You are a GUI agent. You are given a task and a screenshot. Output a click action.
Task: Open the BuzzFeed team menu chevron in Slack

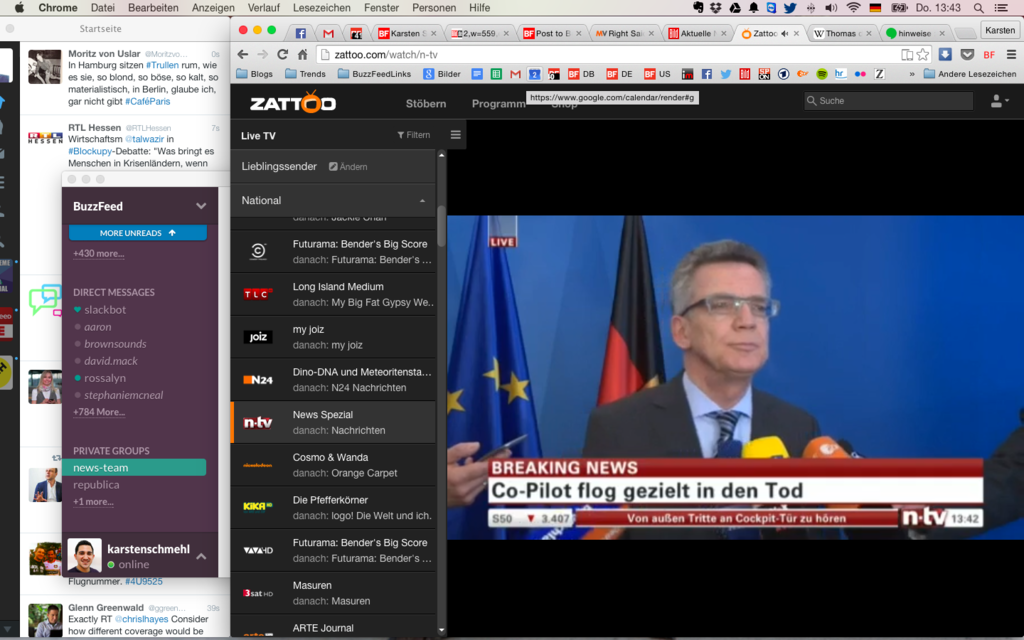(201, 206)
